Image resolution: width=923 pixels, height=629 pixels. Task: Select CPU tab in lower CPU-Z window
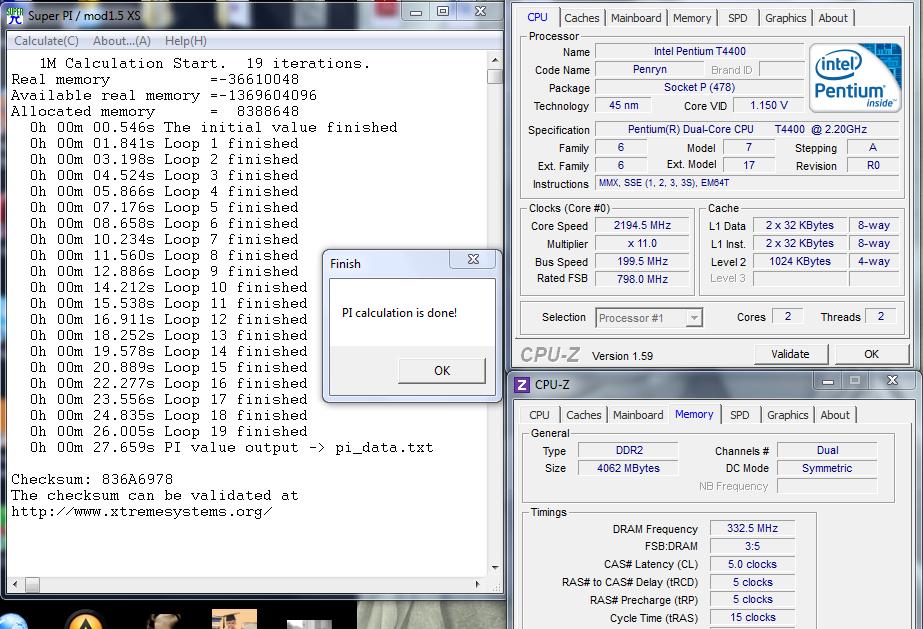[539, 415]
